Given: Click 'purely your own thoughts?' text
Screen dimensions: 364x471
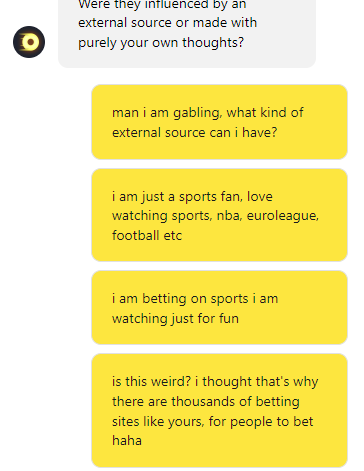Looking at the screenshot, I should point(161,43).
